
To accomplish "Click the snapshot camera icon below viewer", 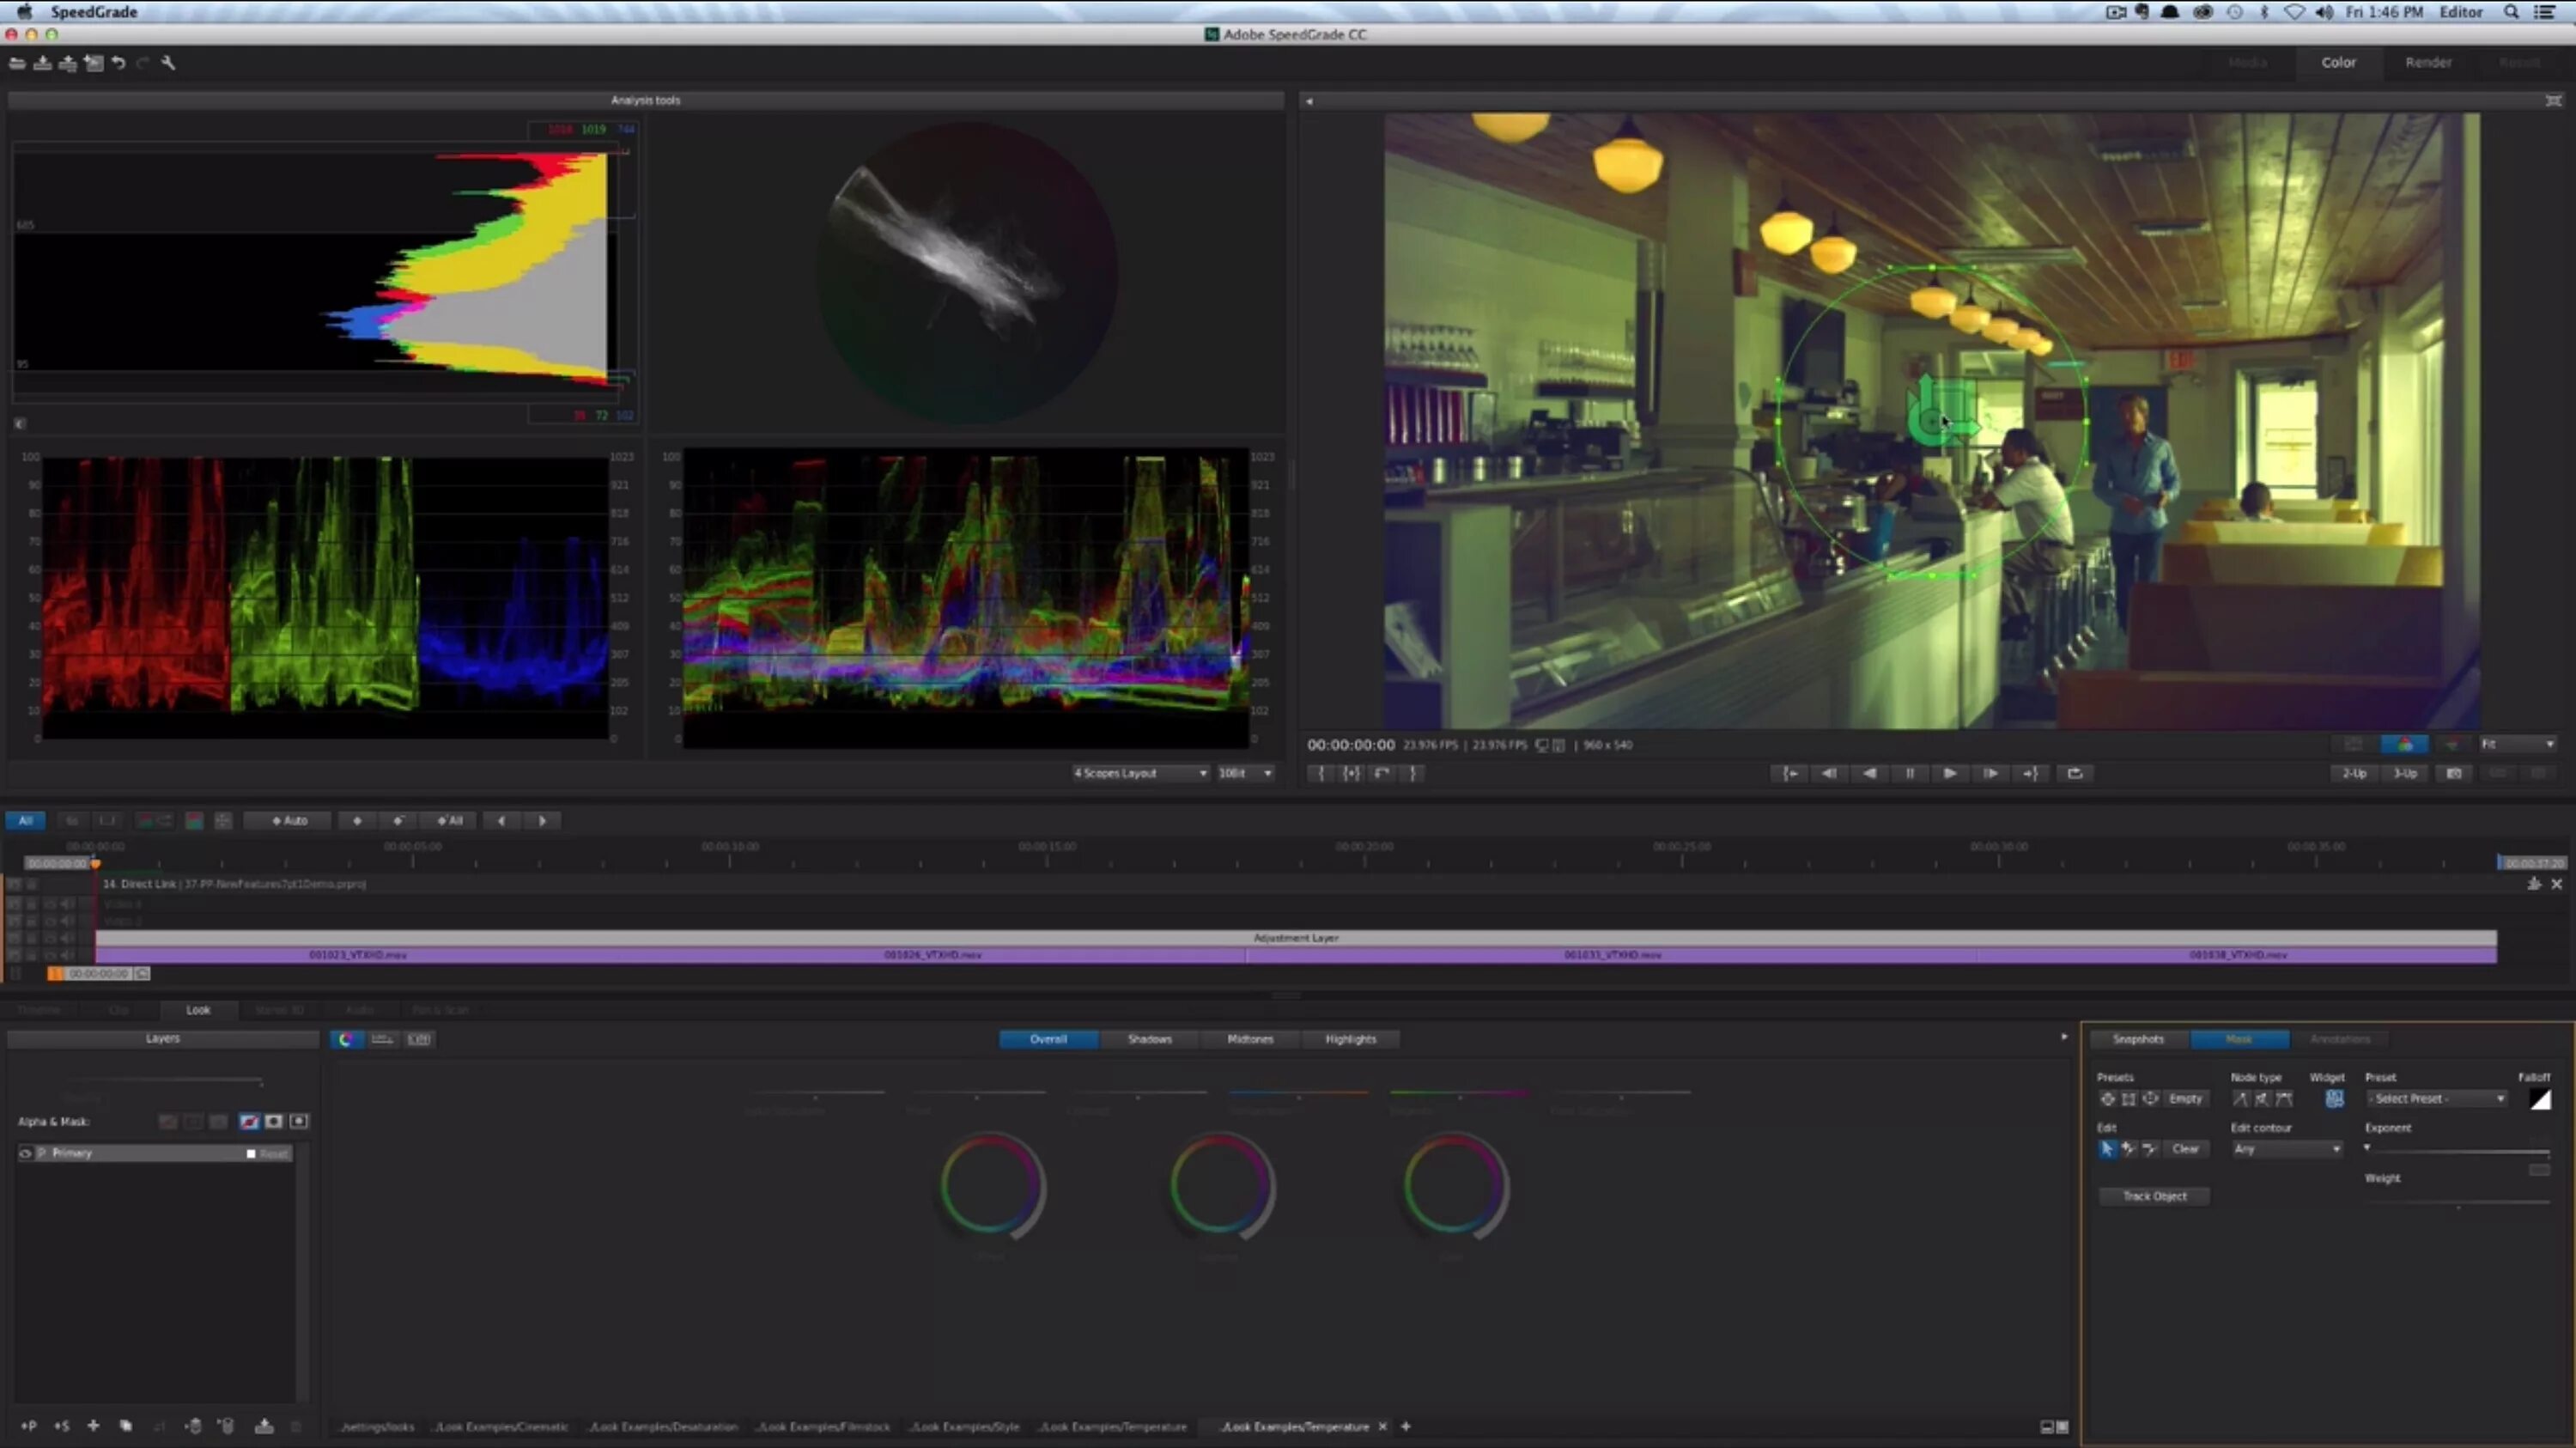I will click(x=2454, y=773).
